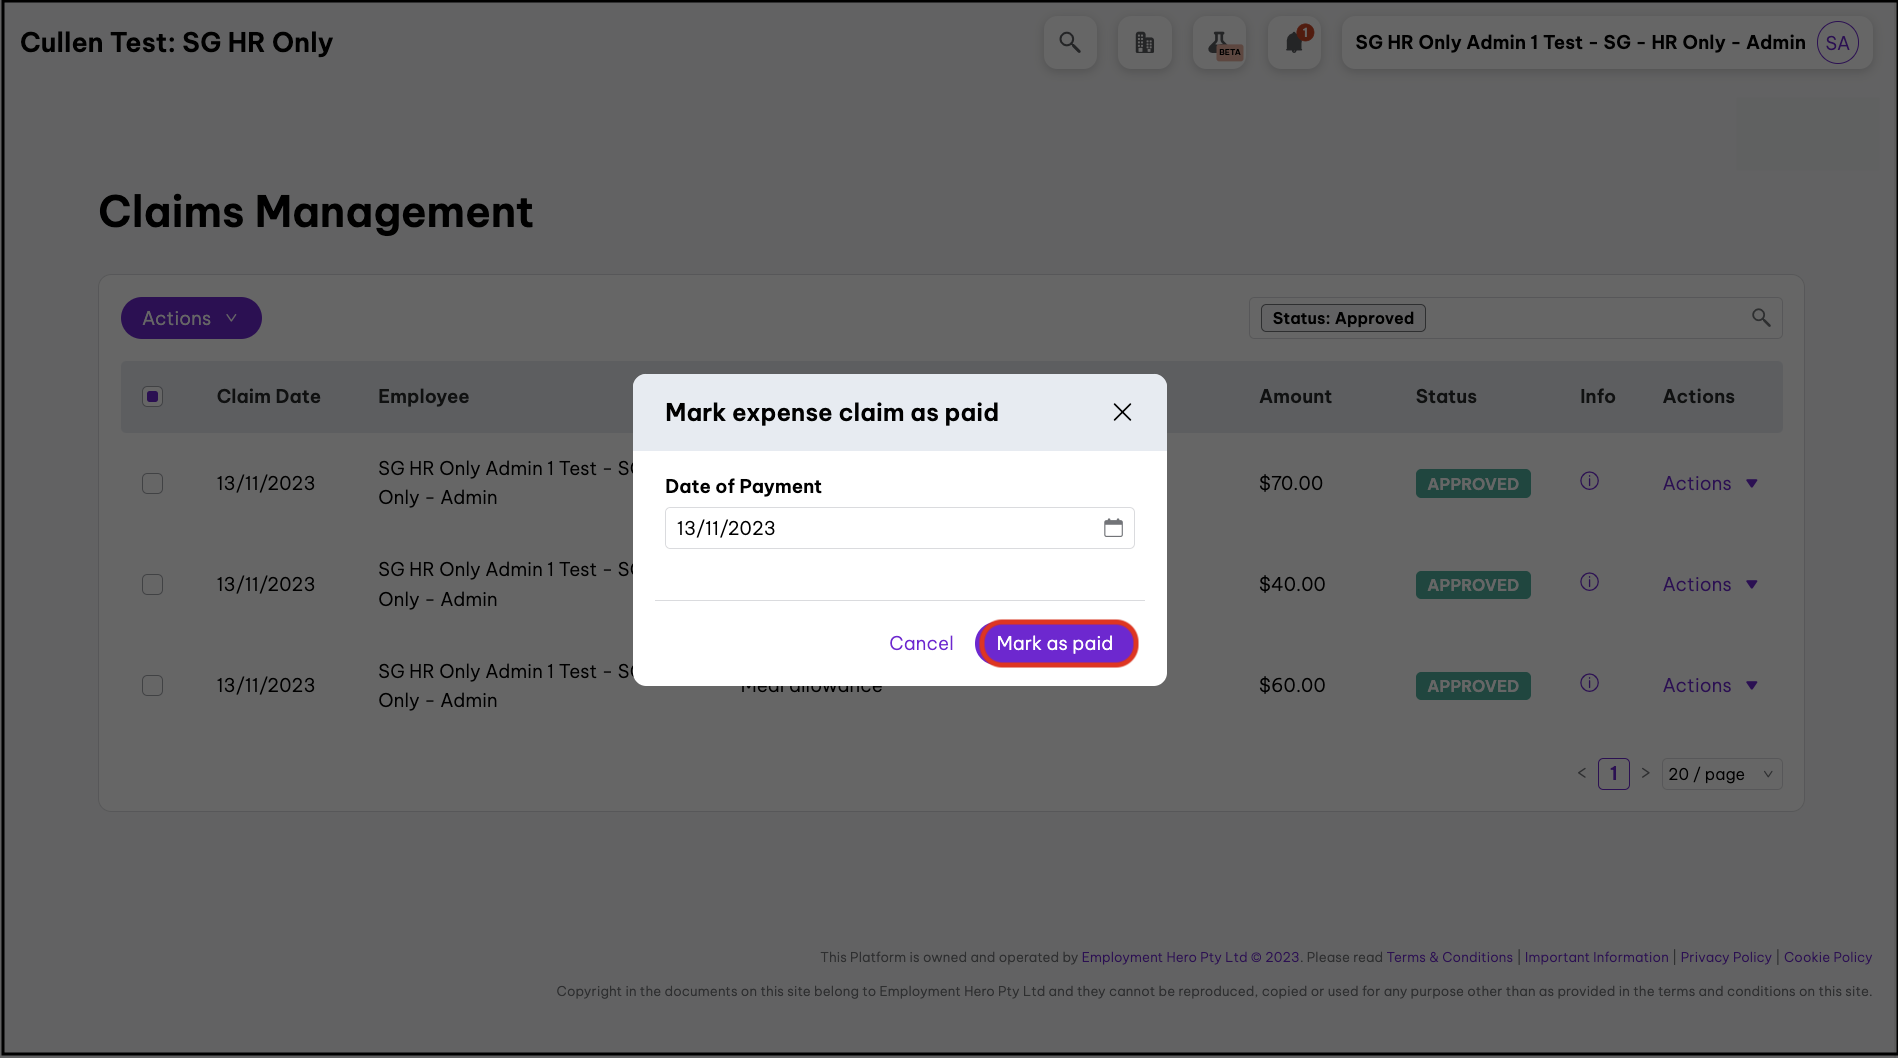This screenshot has width=1898, height=1058.
Task: Click the SA user avatar
Action: (1837, 43)
